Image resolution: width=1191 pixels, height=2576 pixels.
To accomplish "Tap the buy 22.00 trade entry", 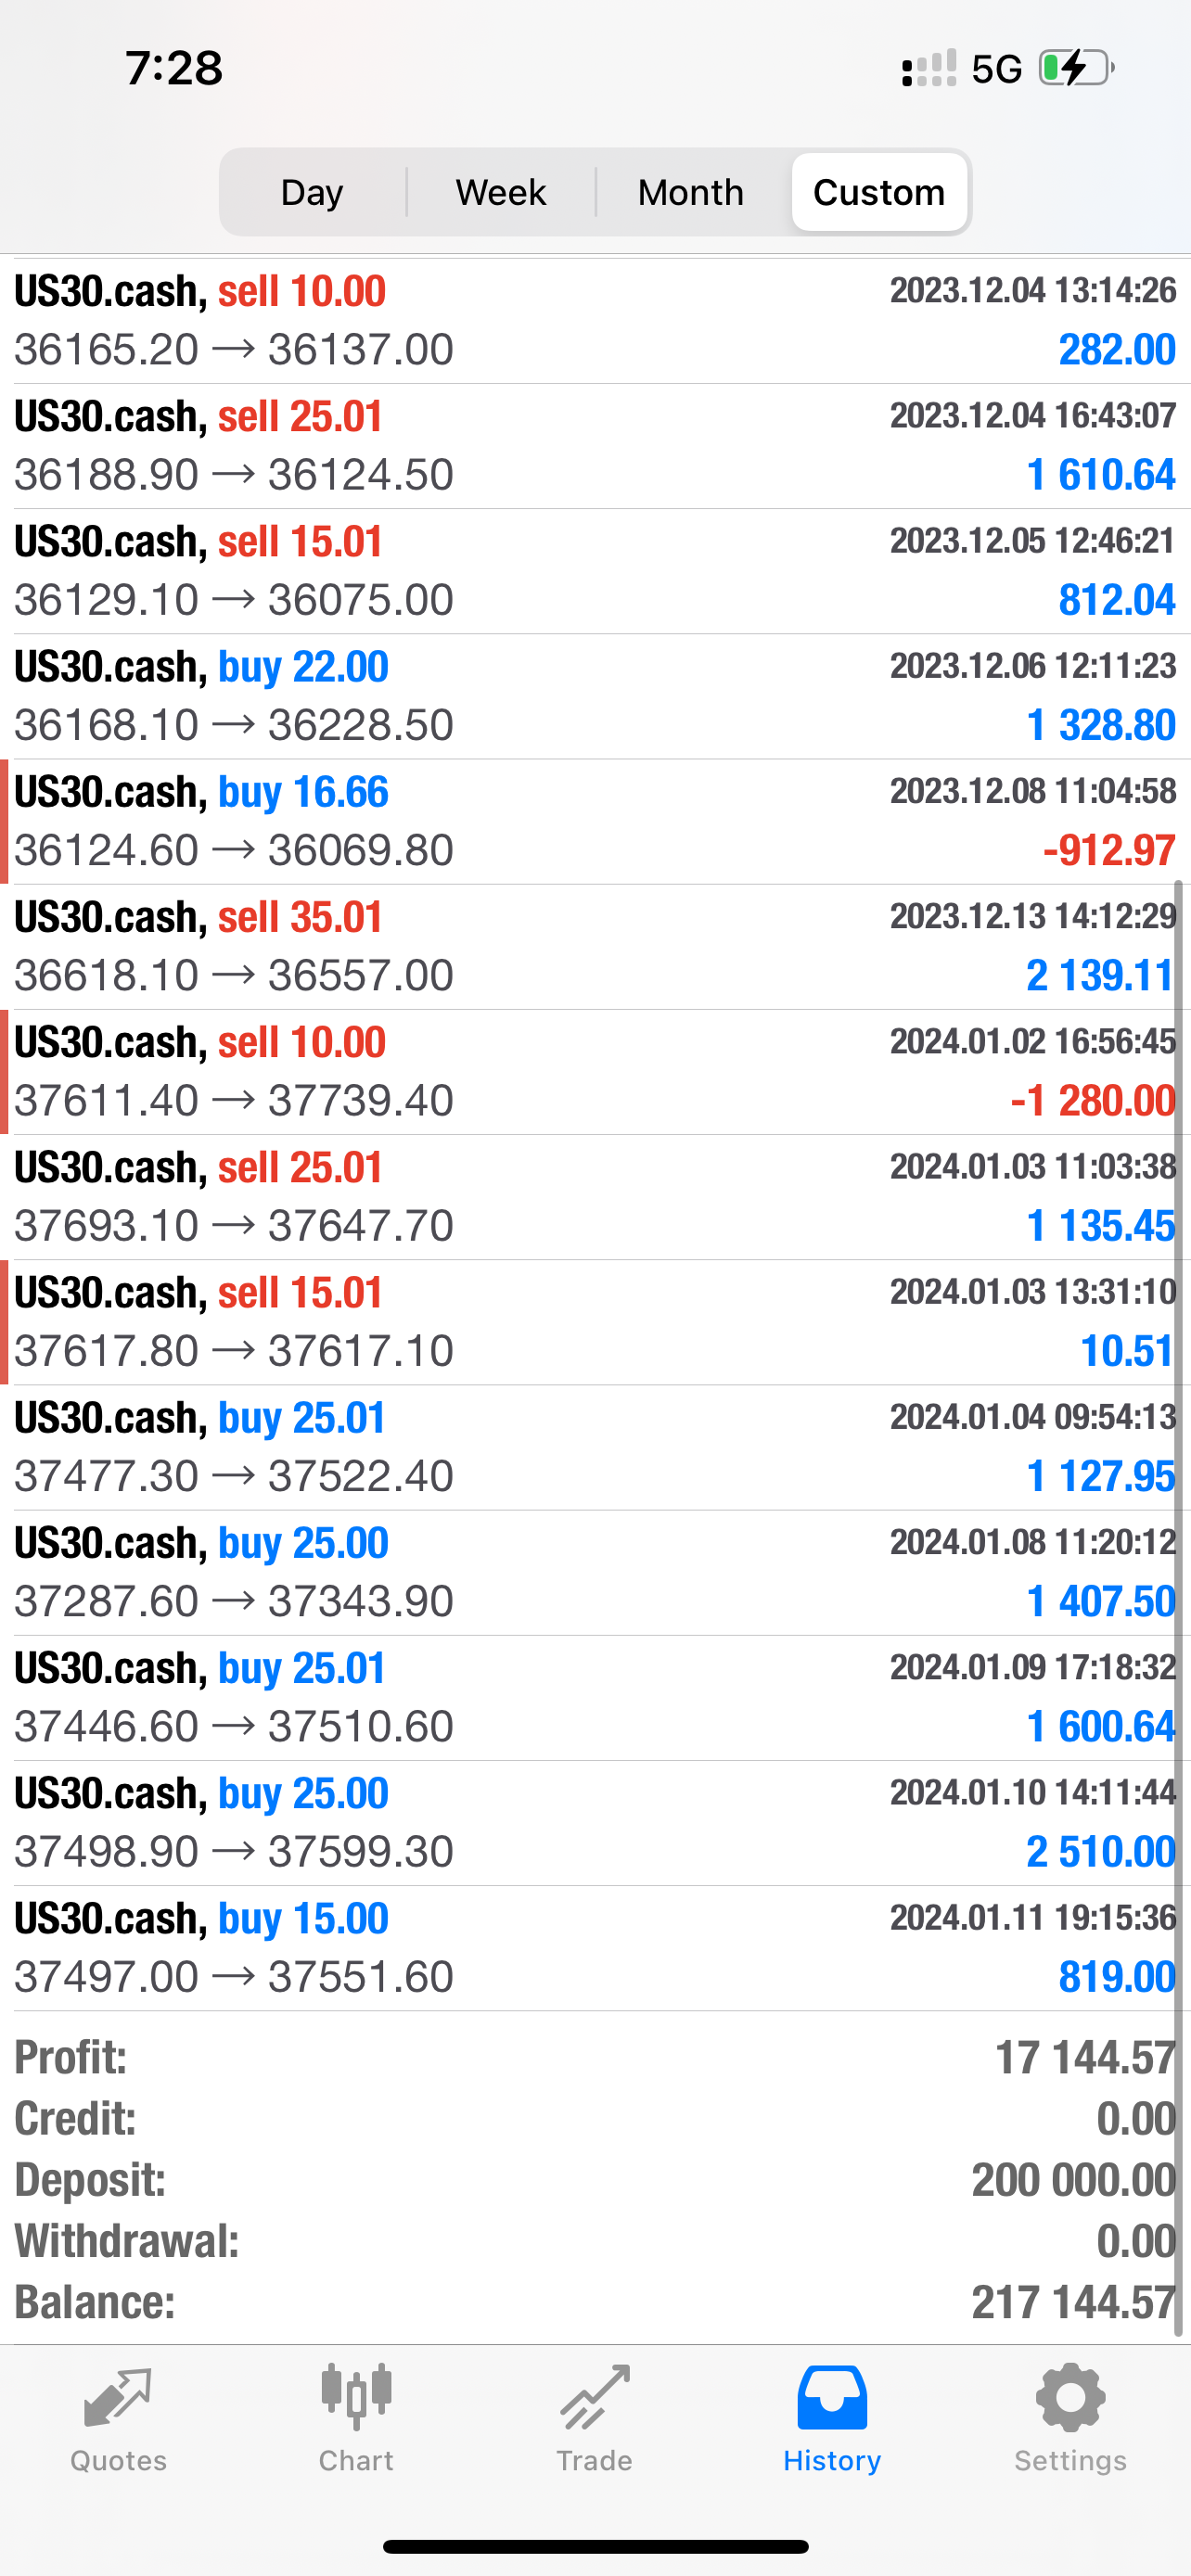I will tap(595, 696).
